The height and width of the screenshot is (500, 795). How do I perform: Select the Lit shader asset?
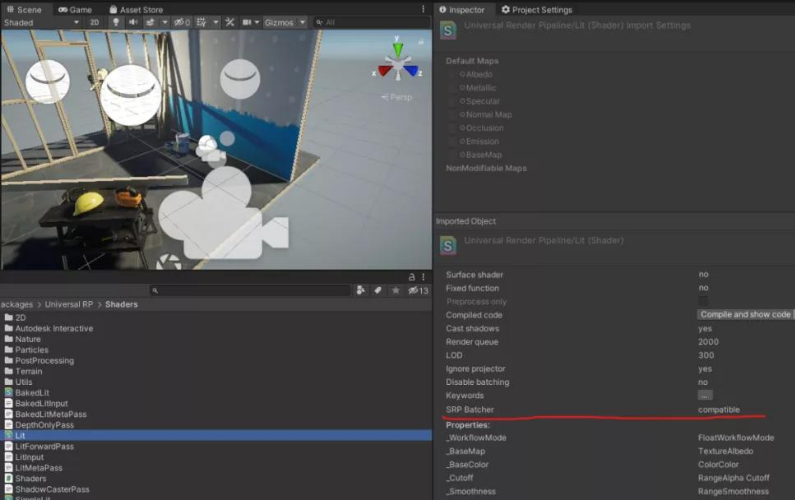click(216, 435)
